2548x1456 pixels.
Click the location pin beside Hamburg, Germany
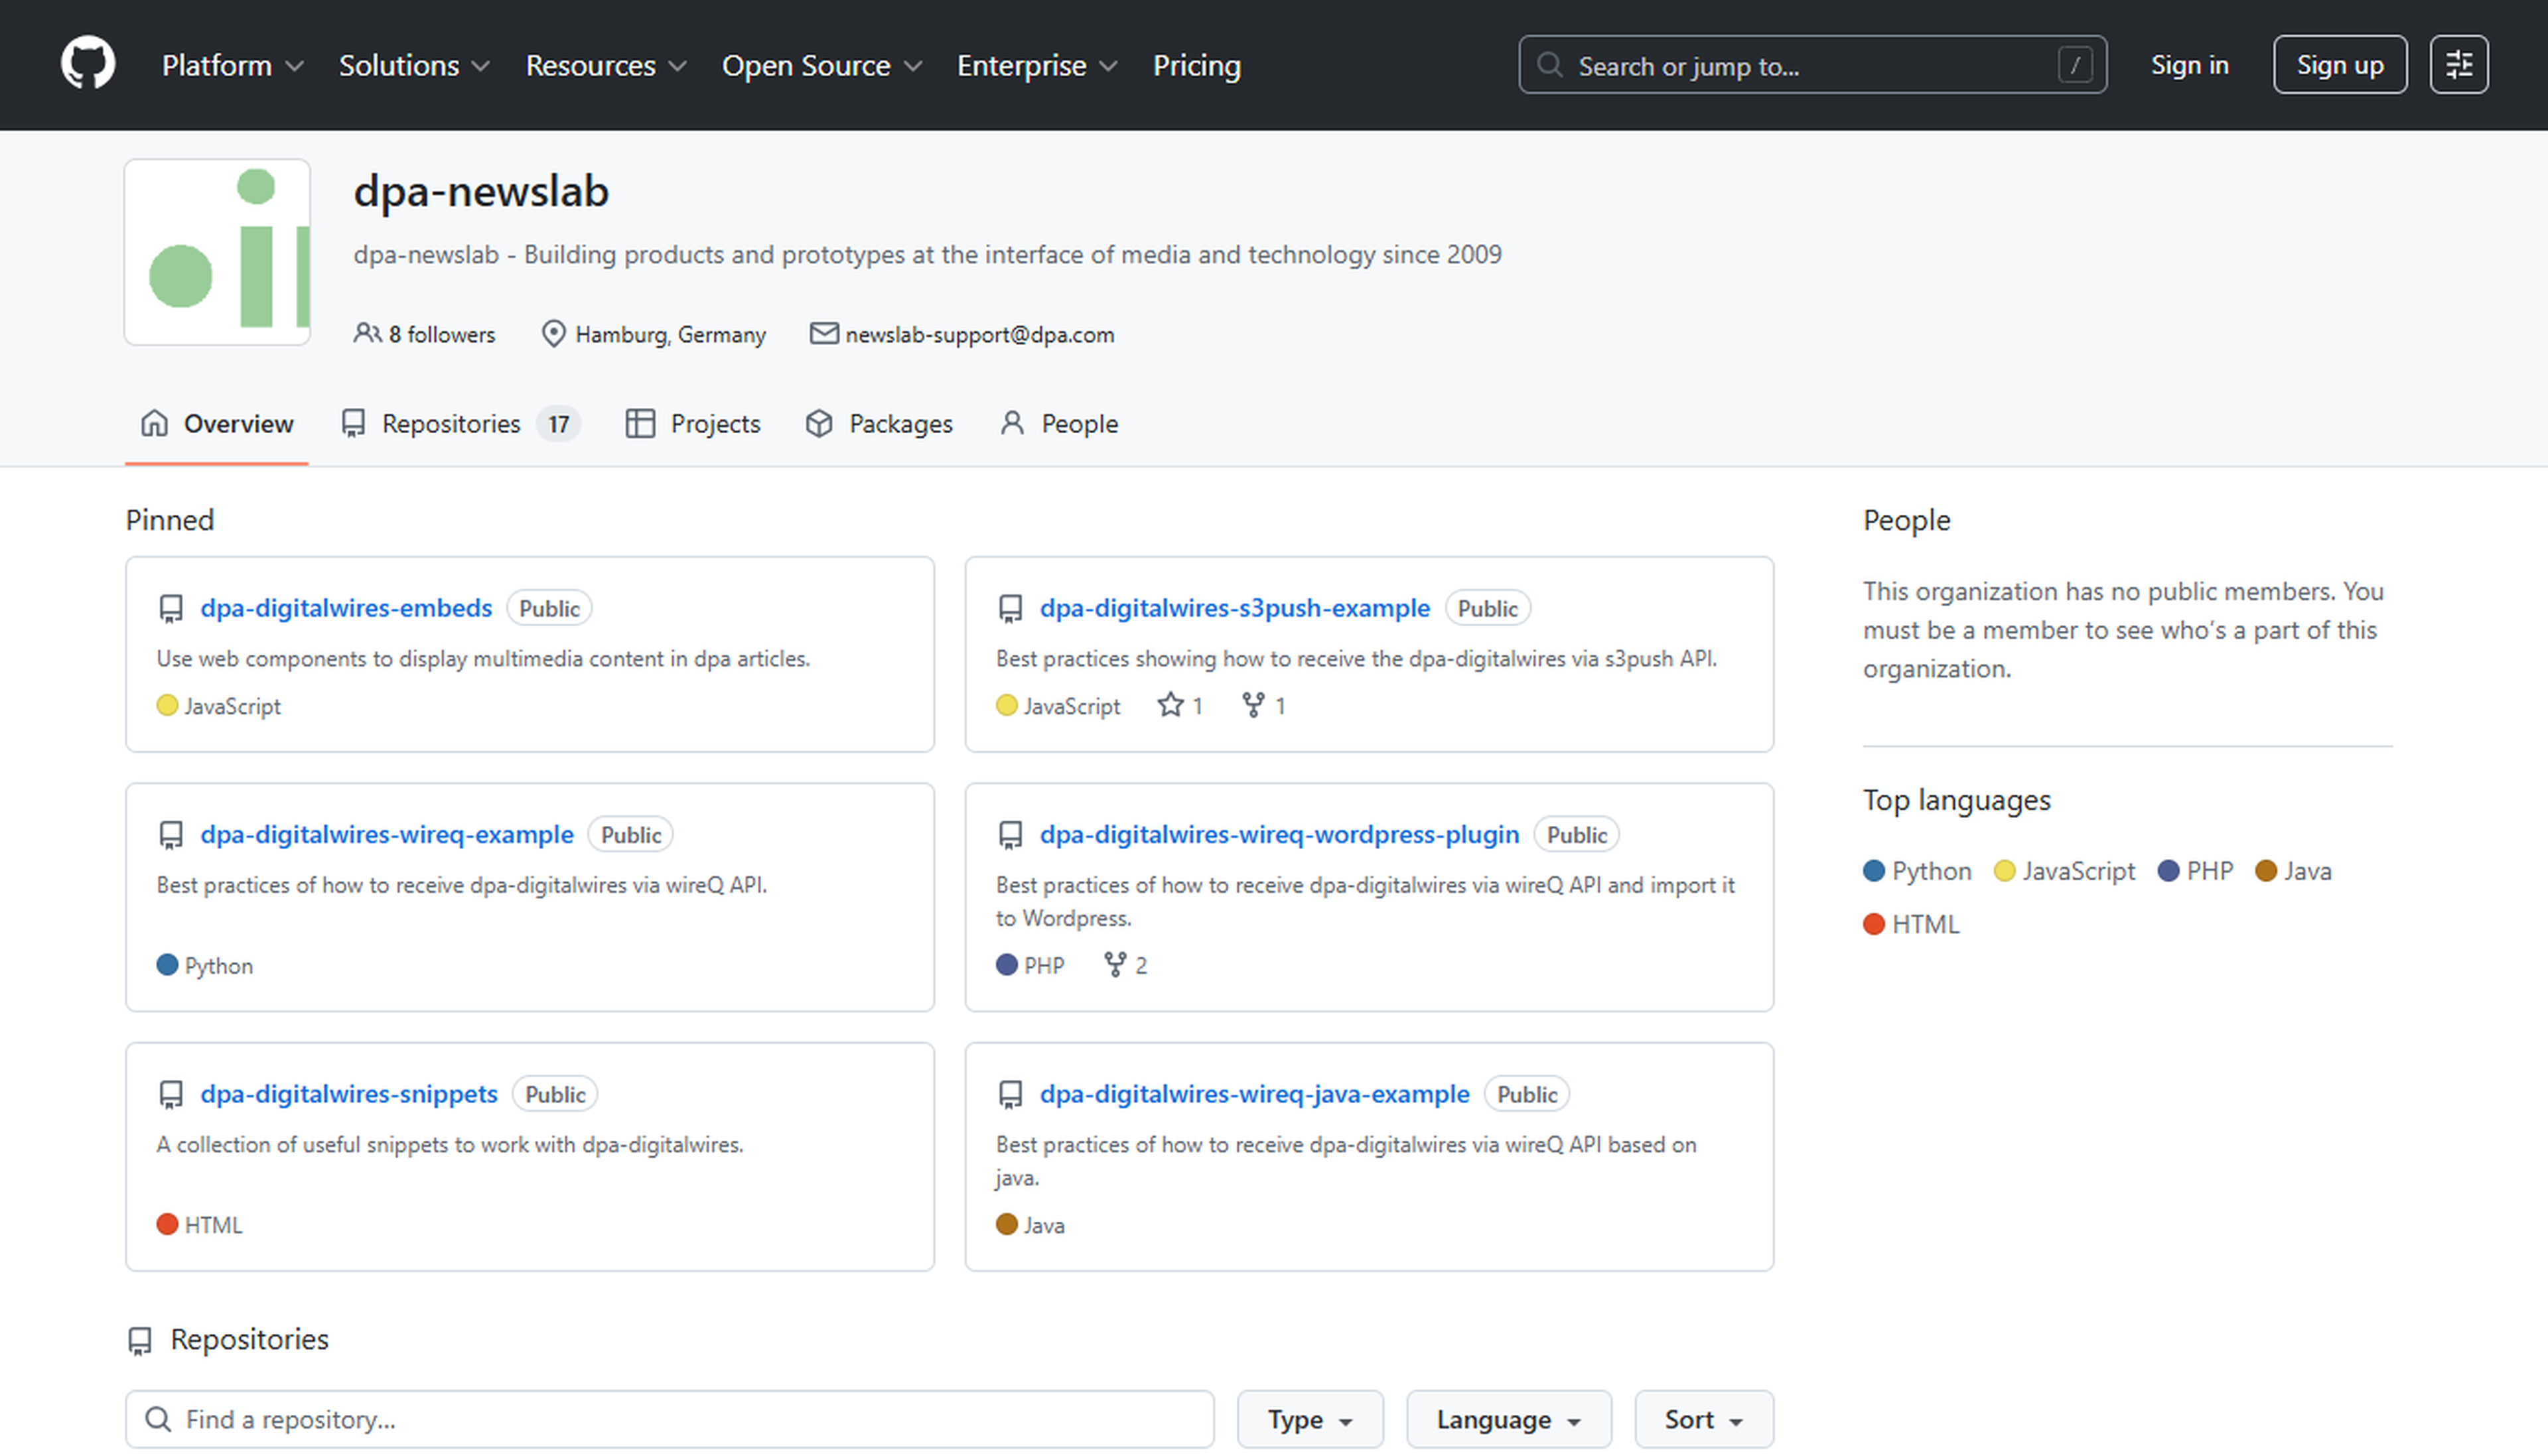pos(554,334)
